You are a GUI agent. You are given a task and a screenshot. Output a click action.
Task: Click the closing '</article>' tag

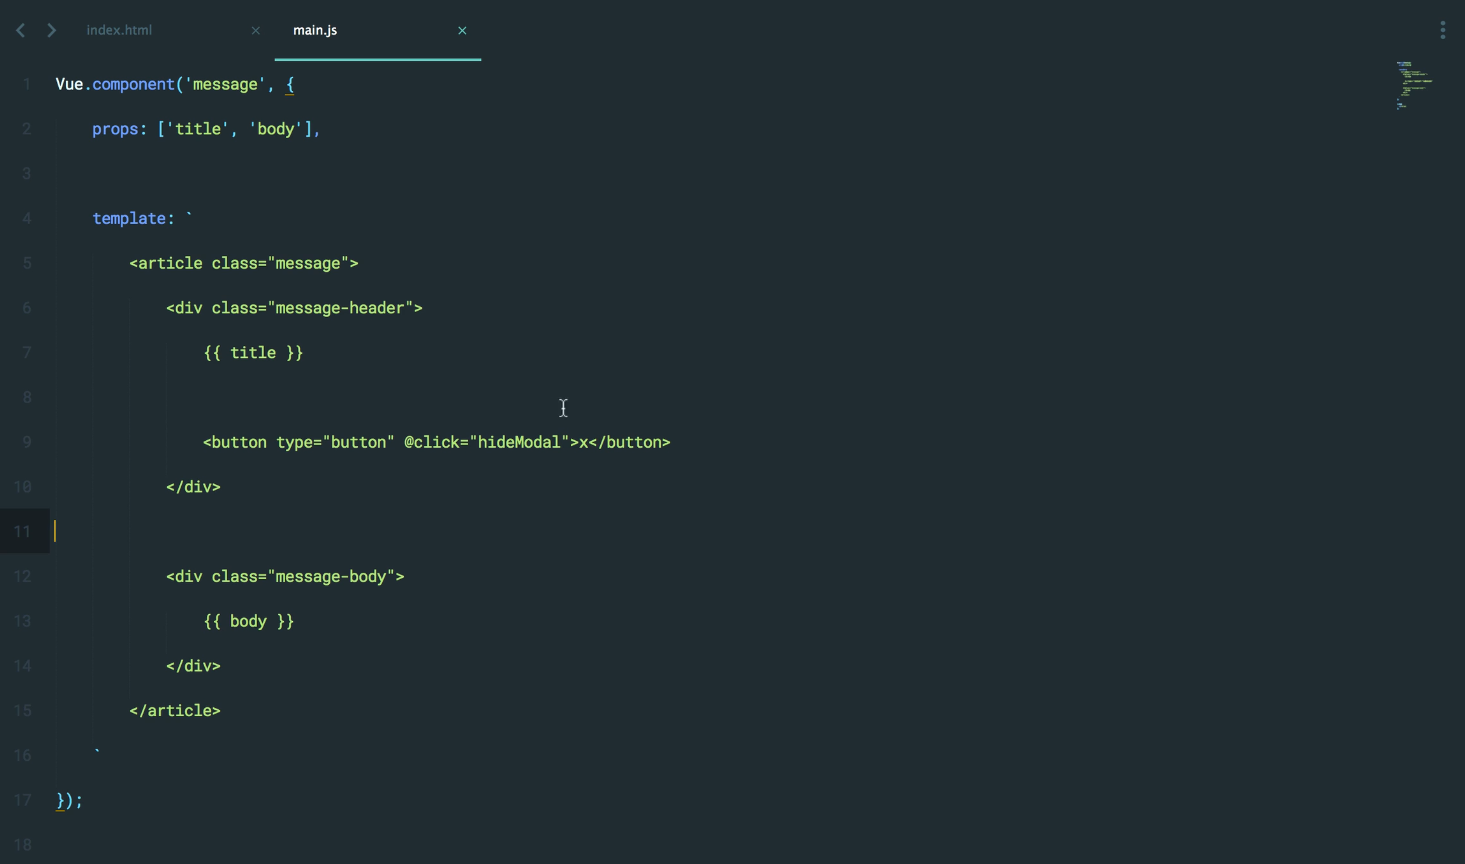coord(175,711)
